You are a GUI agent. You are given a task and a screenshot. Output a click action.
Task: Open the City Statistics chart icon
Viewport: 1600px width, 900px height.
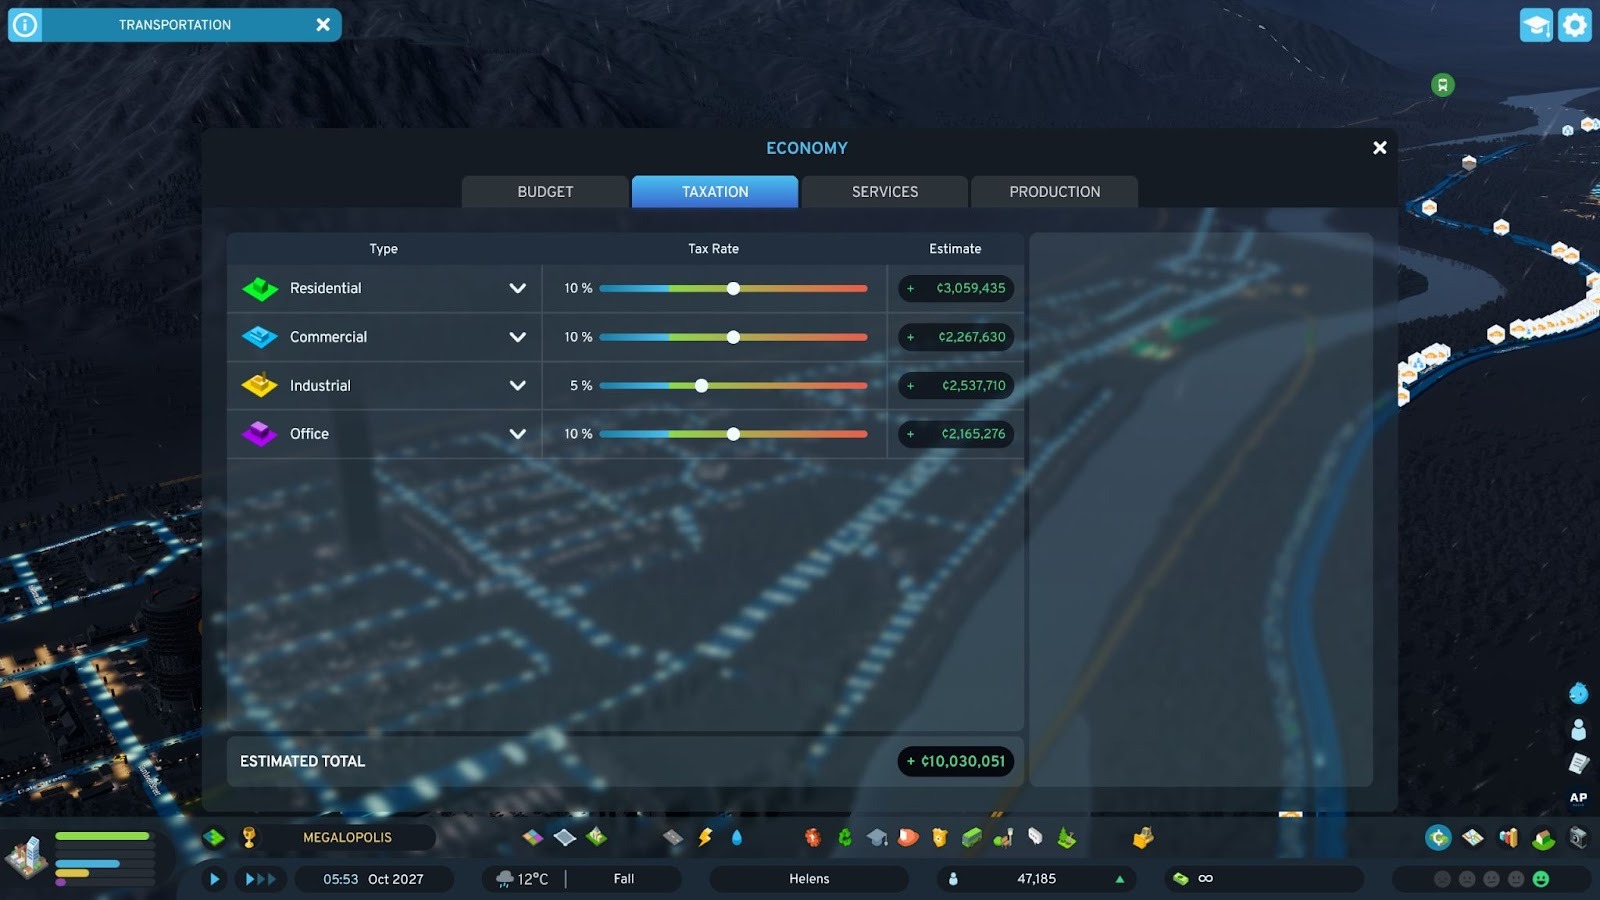(1509, 837)
